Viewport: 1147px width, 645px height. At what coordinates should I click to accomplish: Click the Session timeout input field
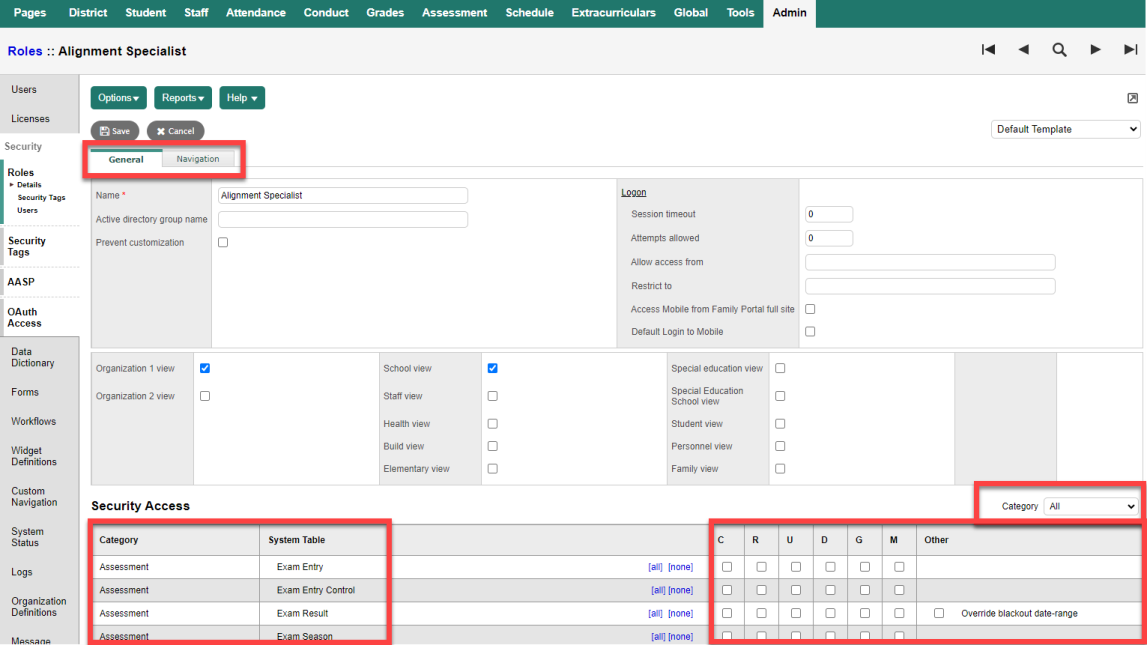pos(829,214)
